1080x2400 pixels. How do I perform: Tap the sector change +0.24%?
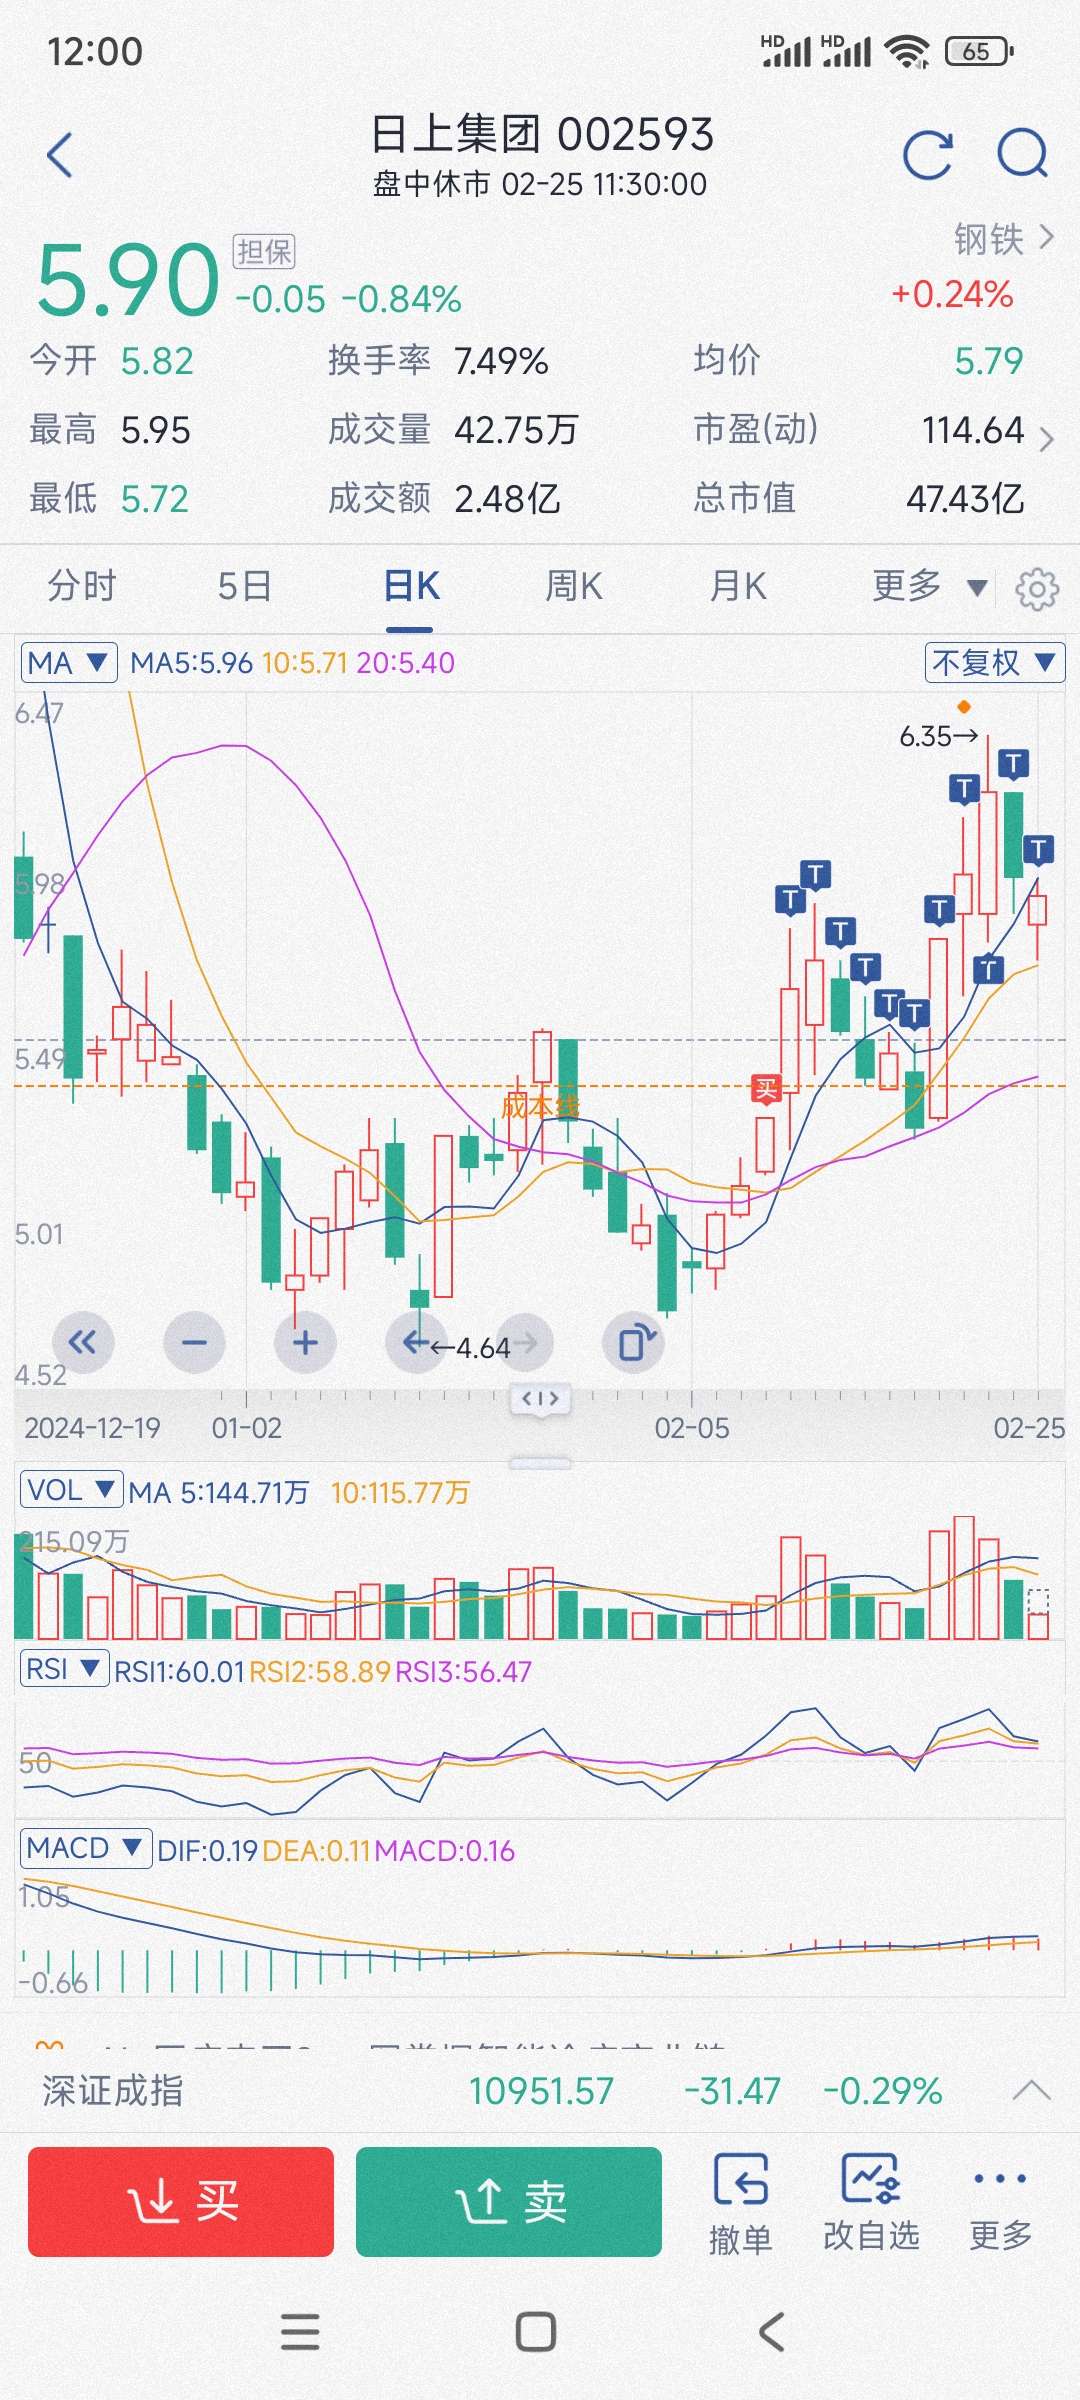952,294
